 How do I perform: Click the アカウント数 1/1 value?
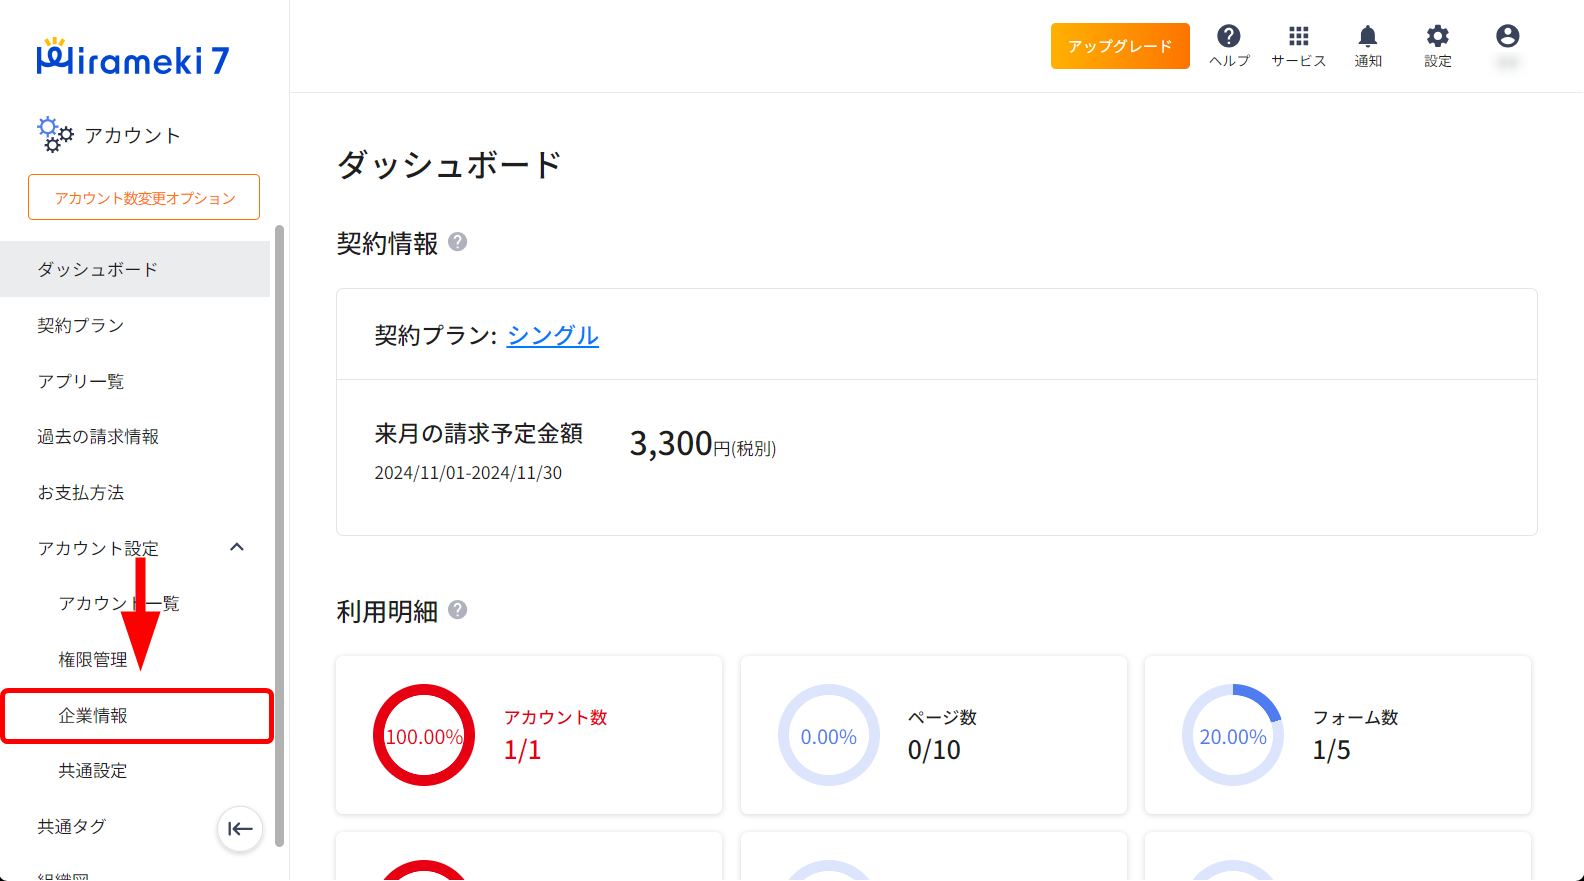point(522,750)
